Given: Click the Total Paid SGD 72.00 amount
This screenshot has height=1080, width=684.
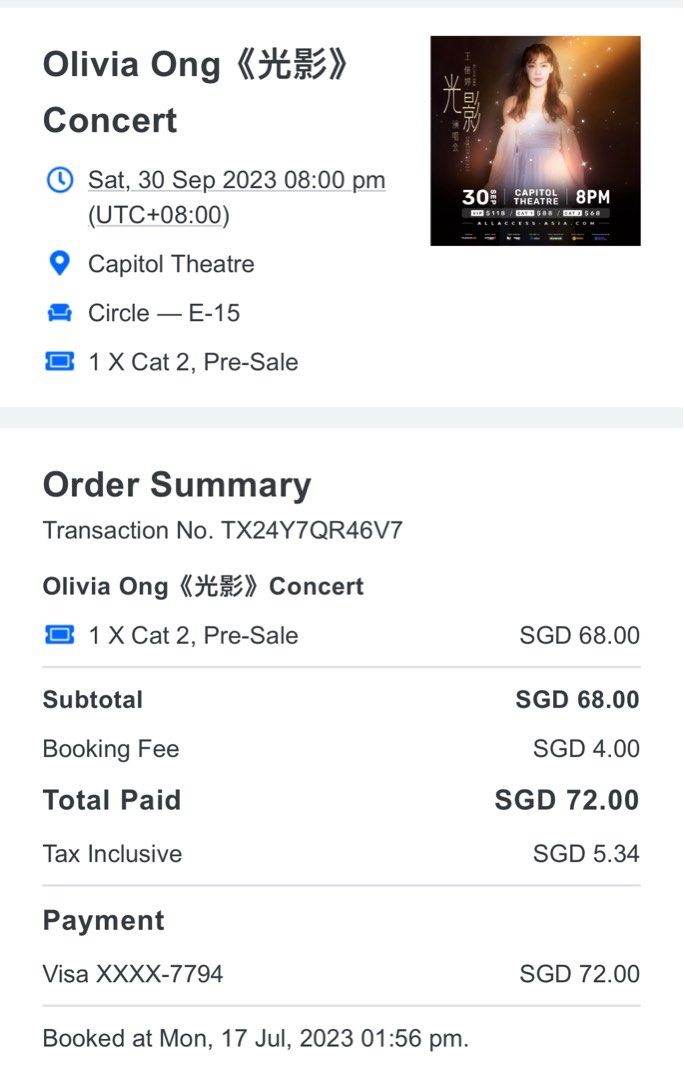Looking at the screenshot, I should (567, 800).
